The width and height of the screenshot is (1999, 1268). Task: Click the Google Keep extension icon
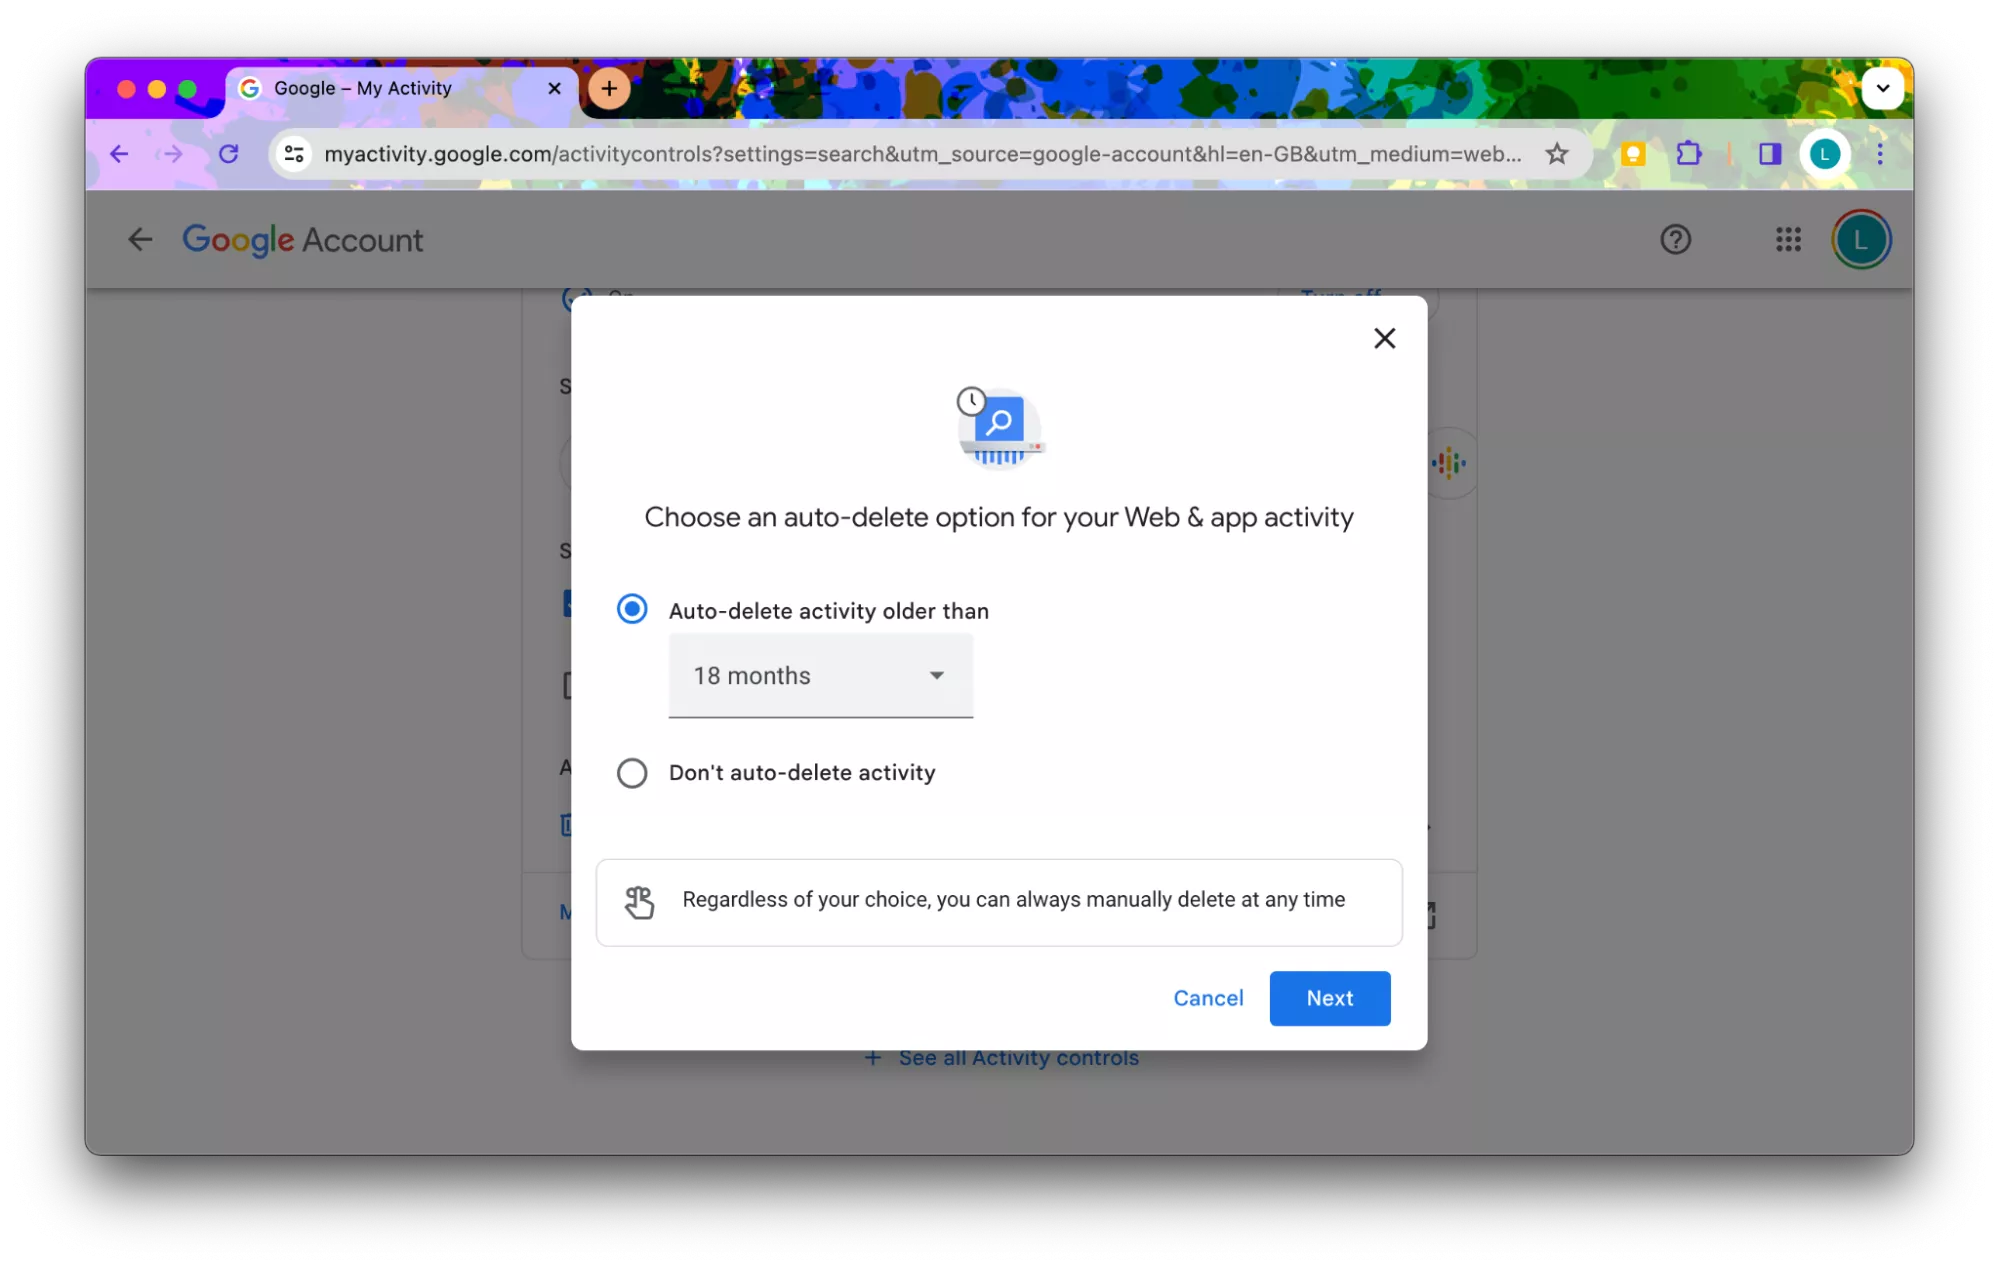tap(1633, 154)
